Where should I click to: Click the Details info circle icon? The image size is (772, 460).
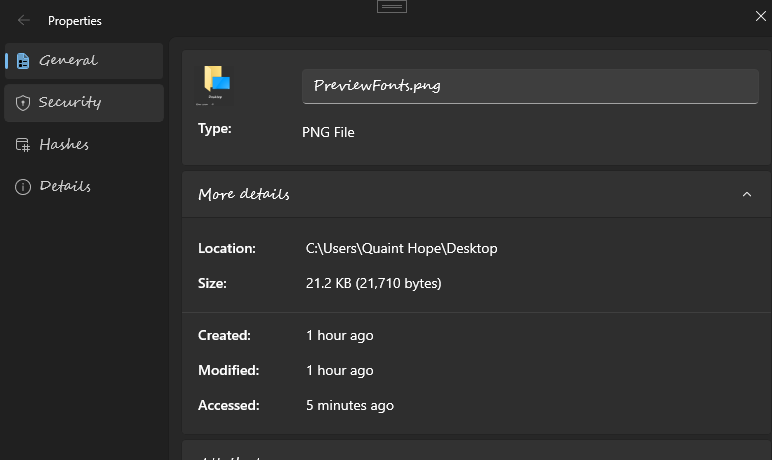point(22,187)
